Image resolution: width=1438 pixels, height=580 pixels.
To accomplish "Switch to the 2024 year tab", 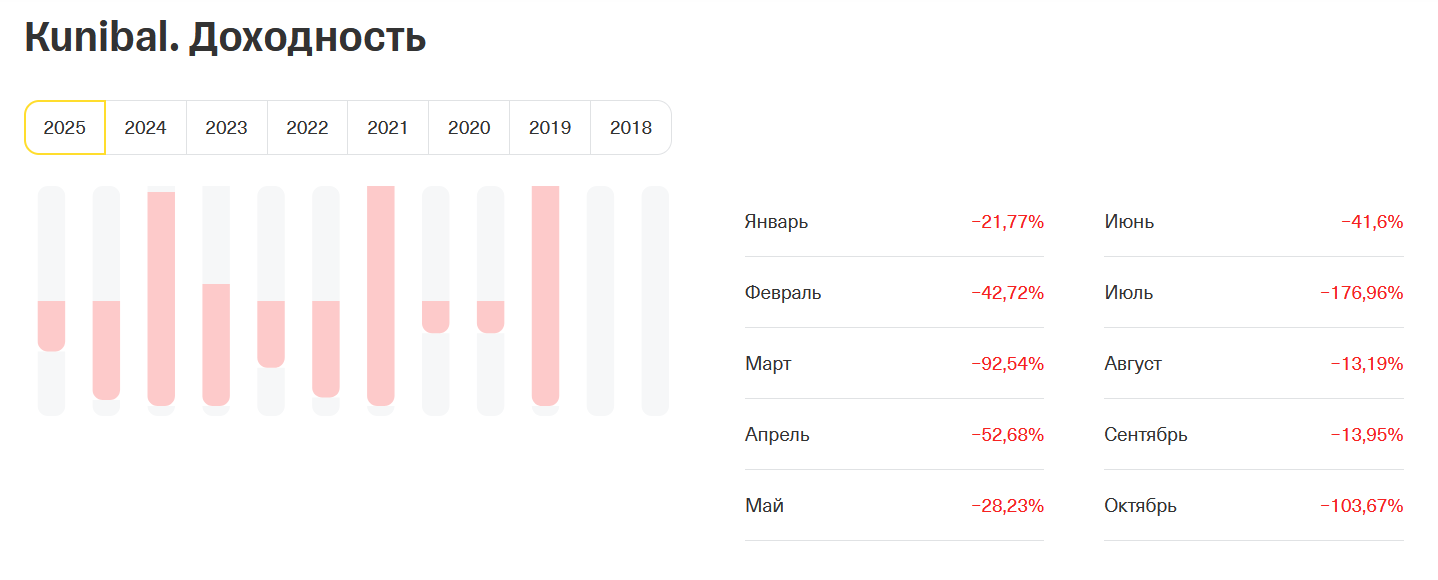I will [x=146, y=128].
